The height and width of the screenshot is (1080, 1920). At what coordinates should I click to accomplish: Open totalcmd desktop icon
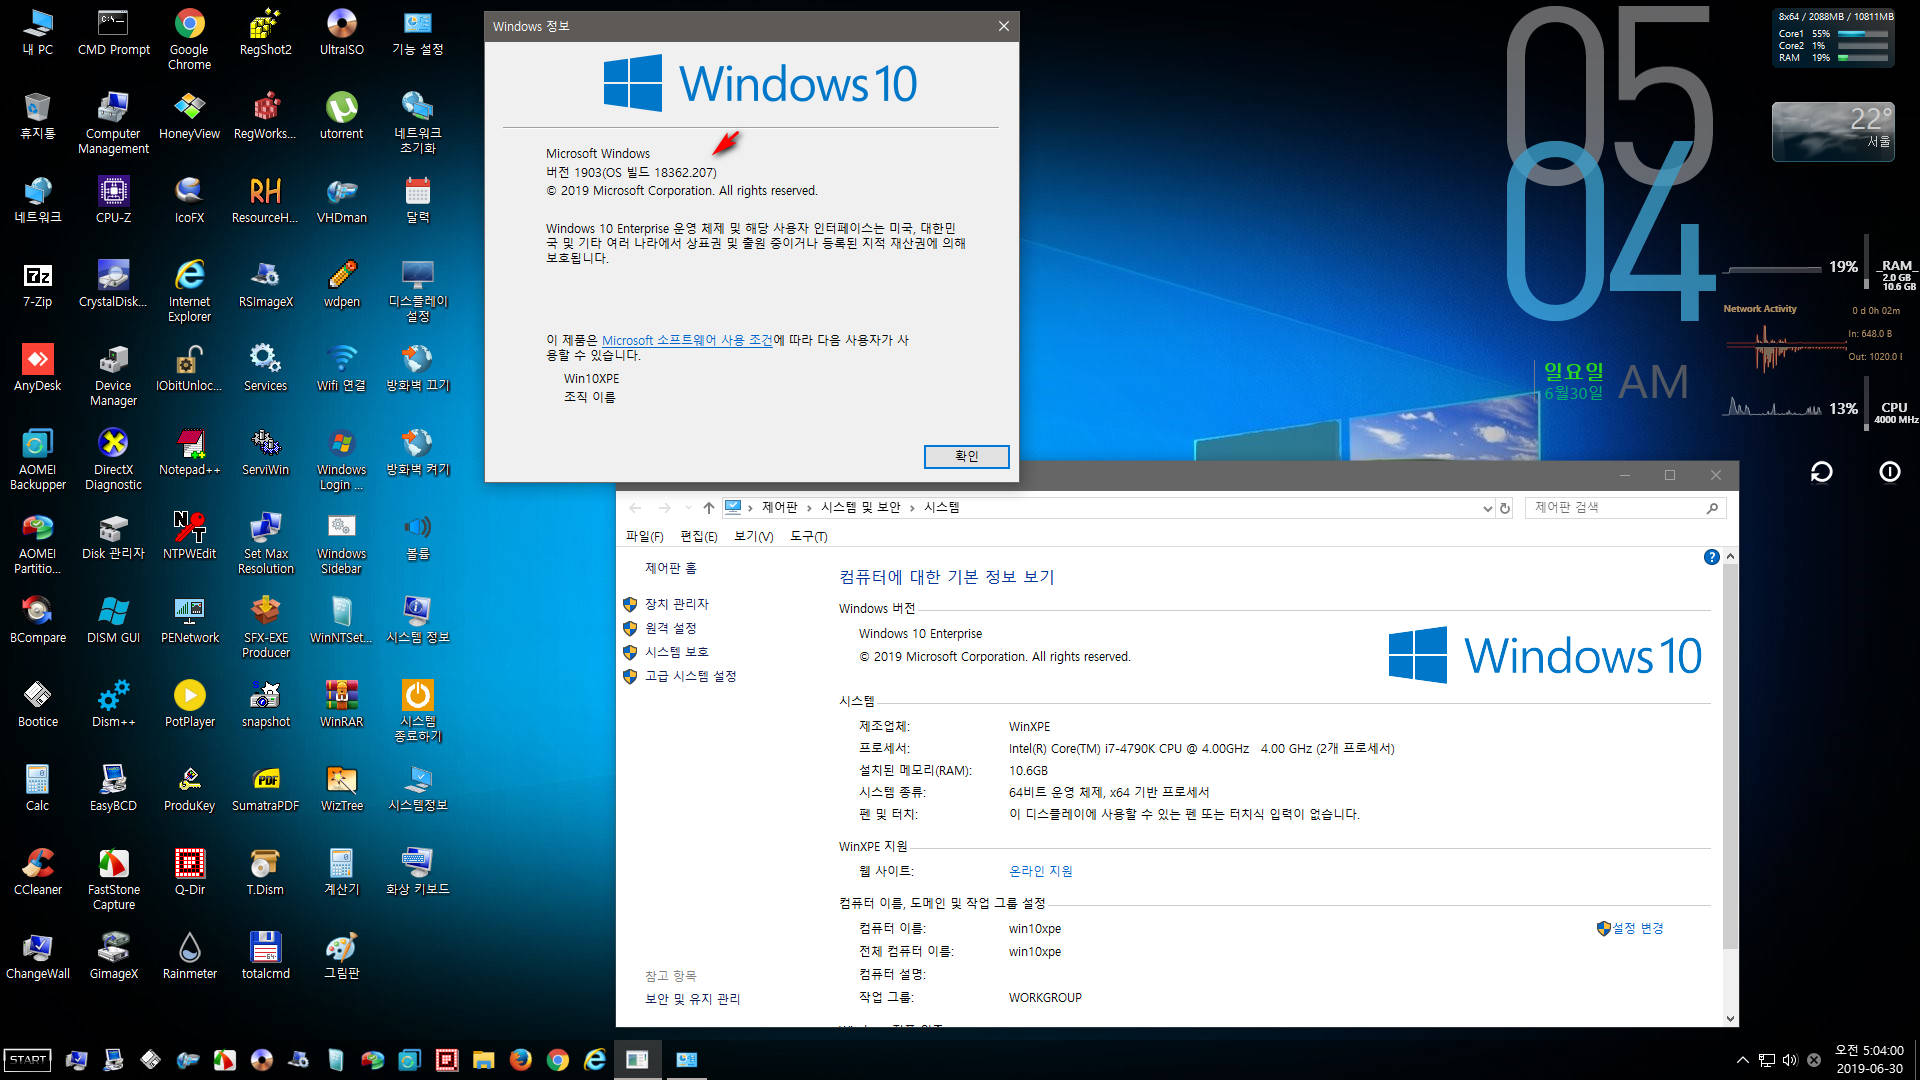click(x=265, y=956)
